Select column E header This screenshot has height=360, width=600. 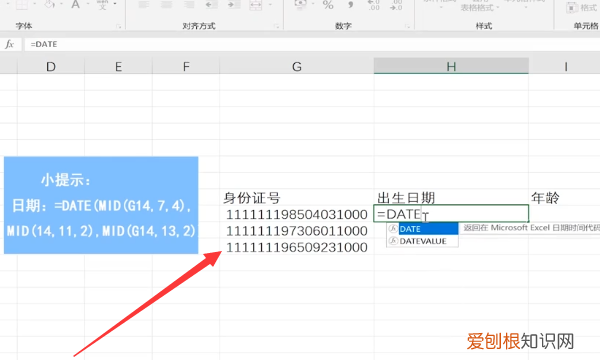pos(118,67)
